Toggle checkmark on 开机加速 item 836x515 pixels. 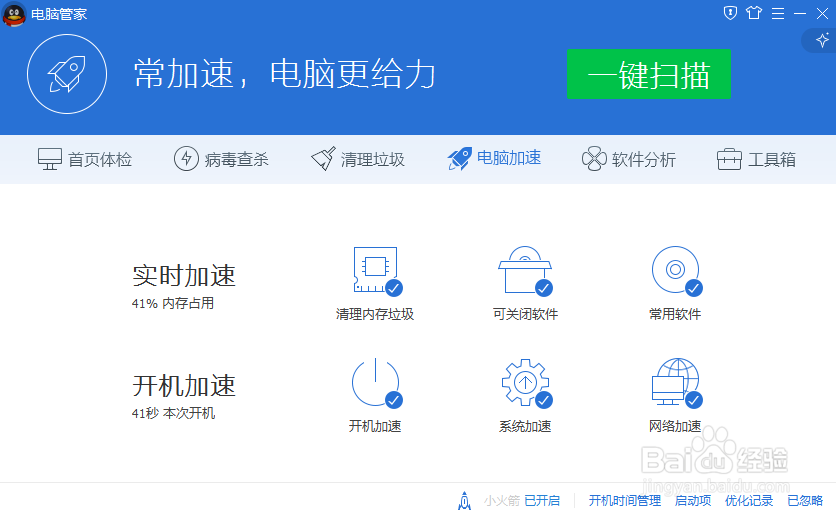394,400
